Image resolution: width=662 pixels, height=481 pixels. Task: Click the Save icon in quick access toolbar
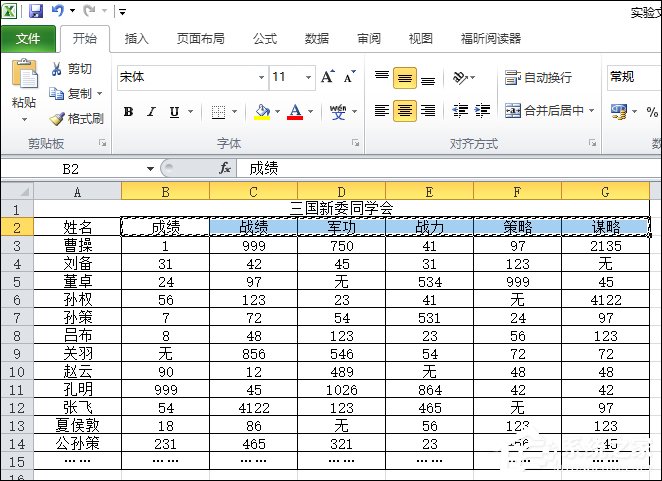(x=36, y=12)
